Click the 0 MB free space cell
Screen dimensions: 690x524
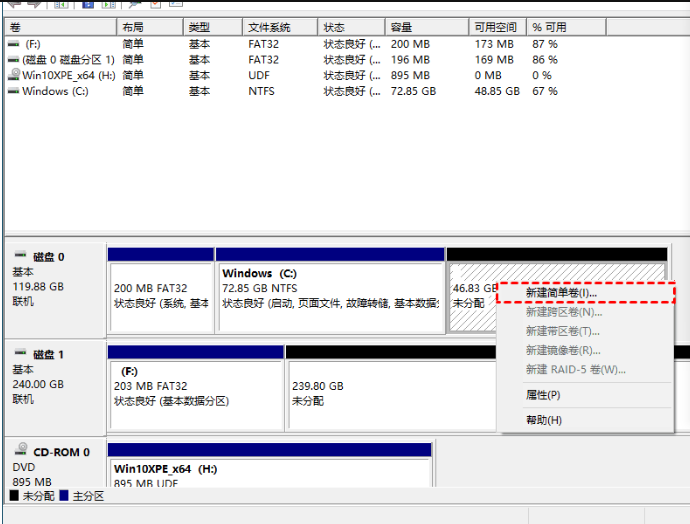click(x=488, y=75)
